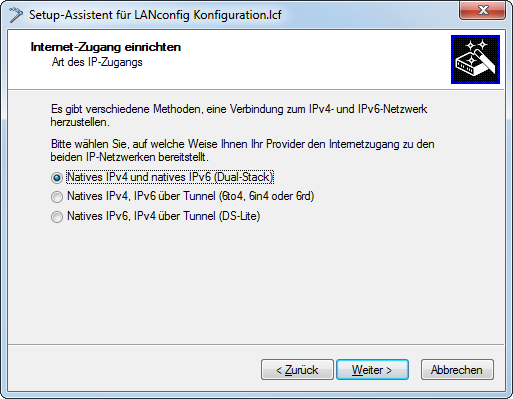Cancel the wizard via Abbrechen
The width and height of the screenshot is (513, 399).
click(457, 369)
